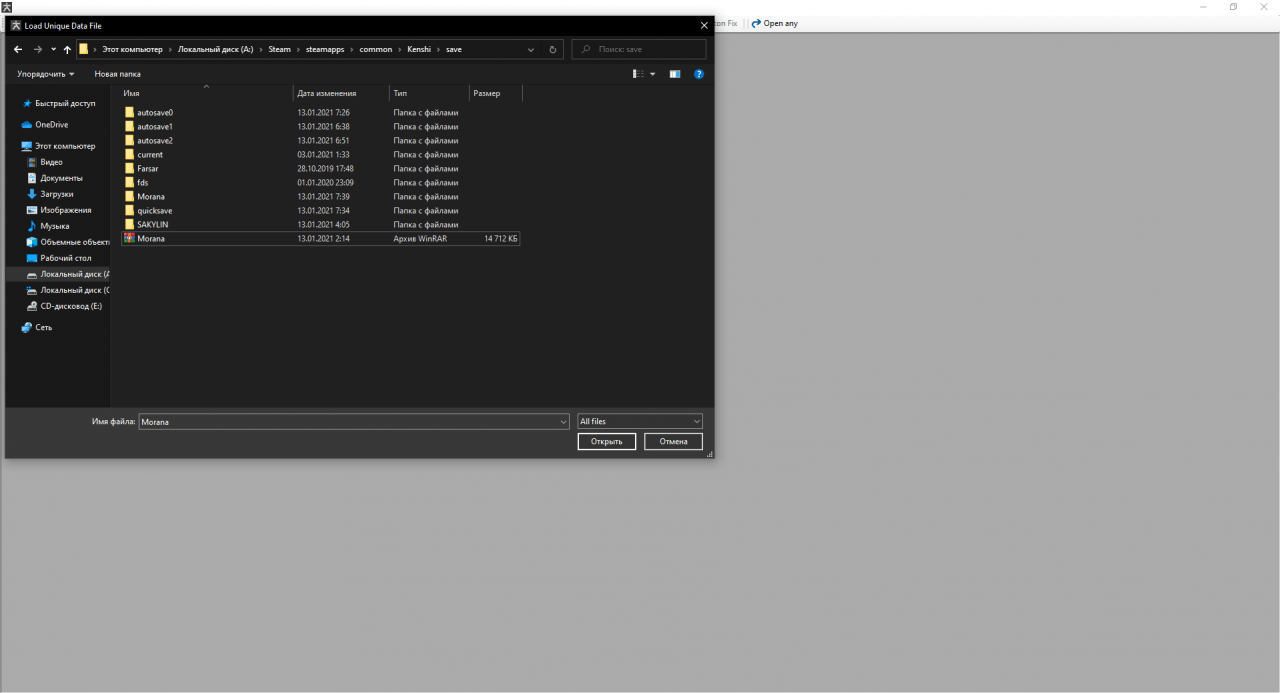Click the Change view icon near Help

[674, 73]
